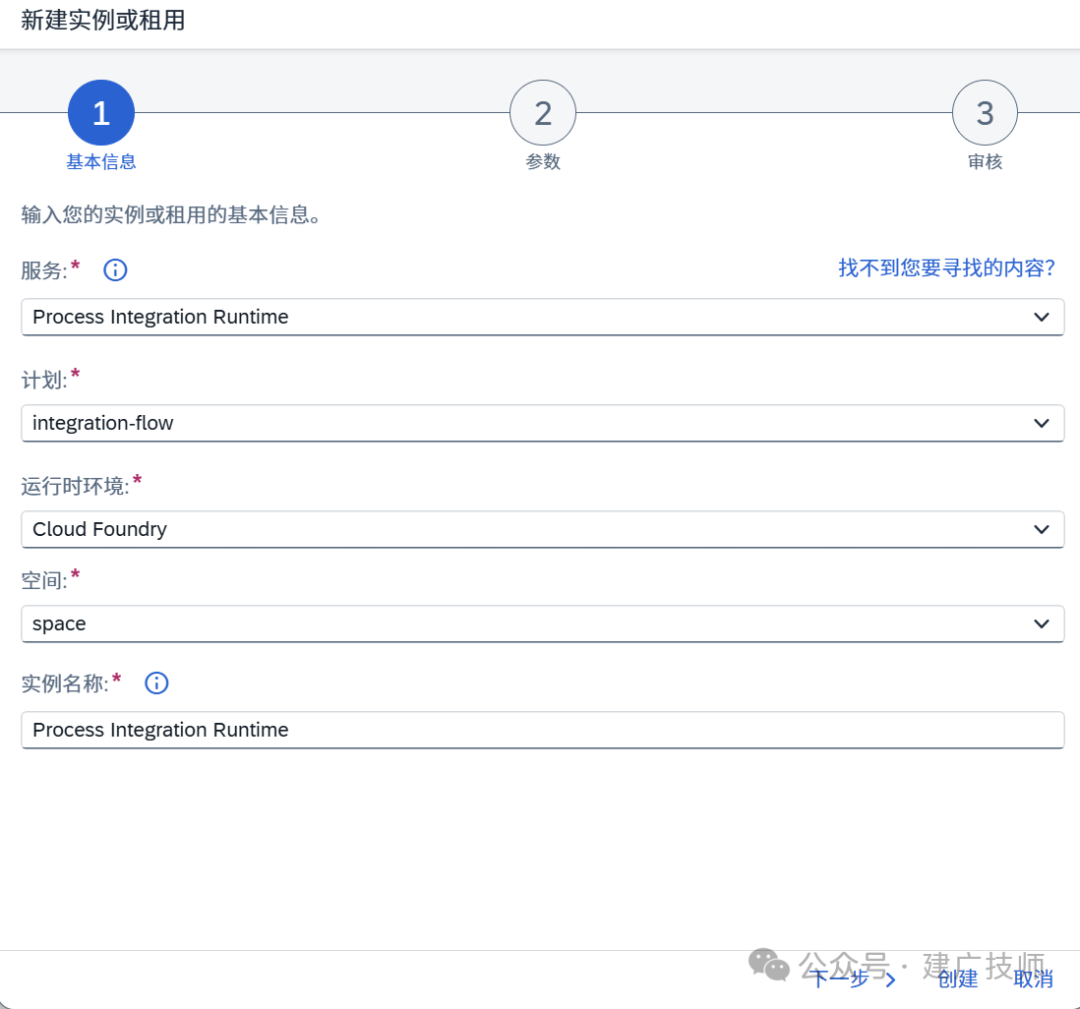Image resolution: width=1080 pixels, height=1009 pixels.
Task: Open the 服务 dropdown showing Process Integration Runtime
Action: pos(543,317)
